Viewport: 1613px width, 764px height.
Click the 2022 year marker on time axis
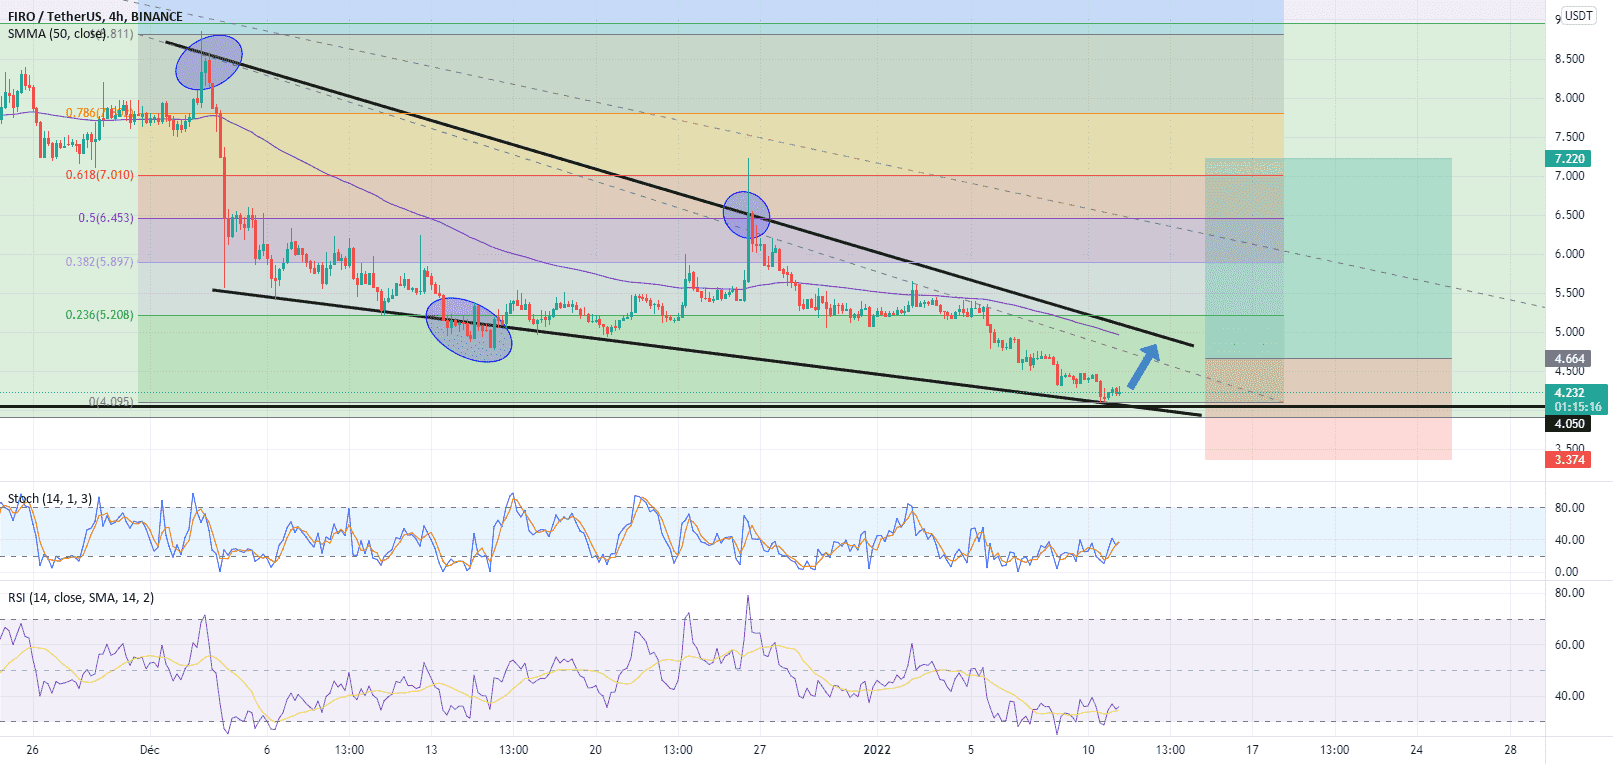point(877,749)
